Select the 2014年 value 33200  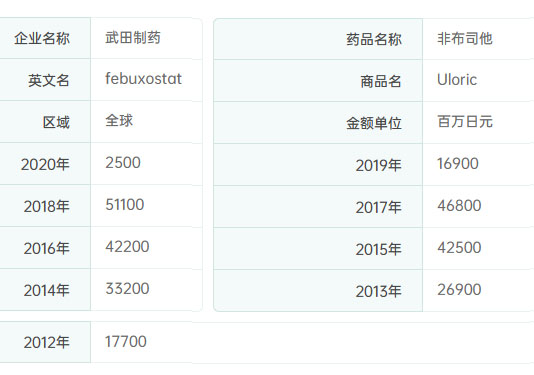coord(127,289)
